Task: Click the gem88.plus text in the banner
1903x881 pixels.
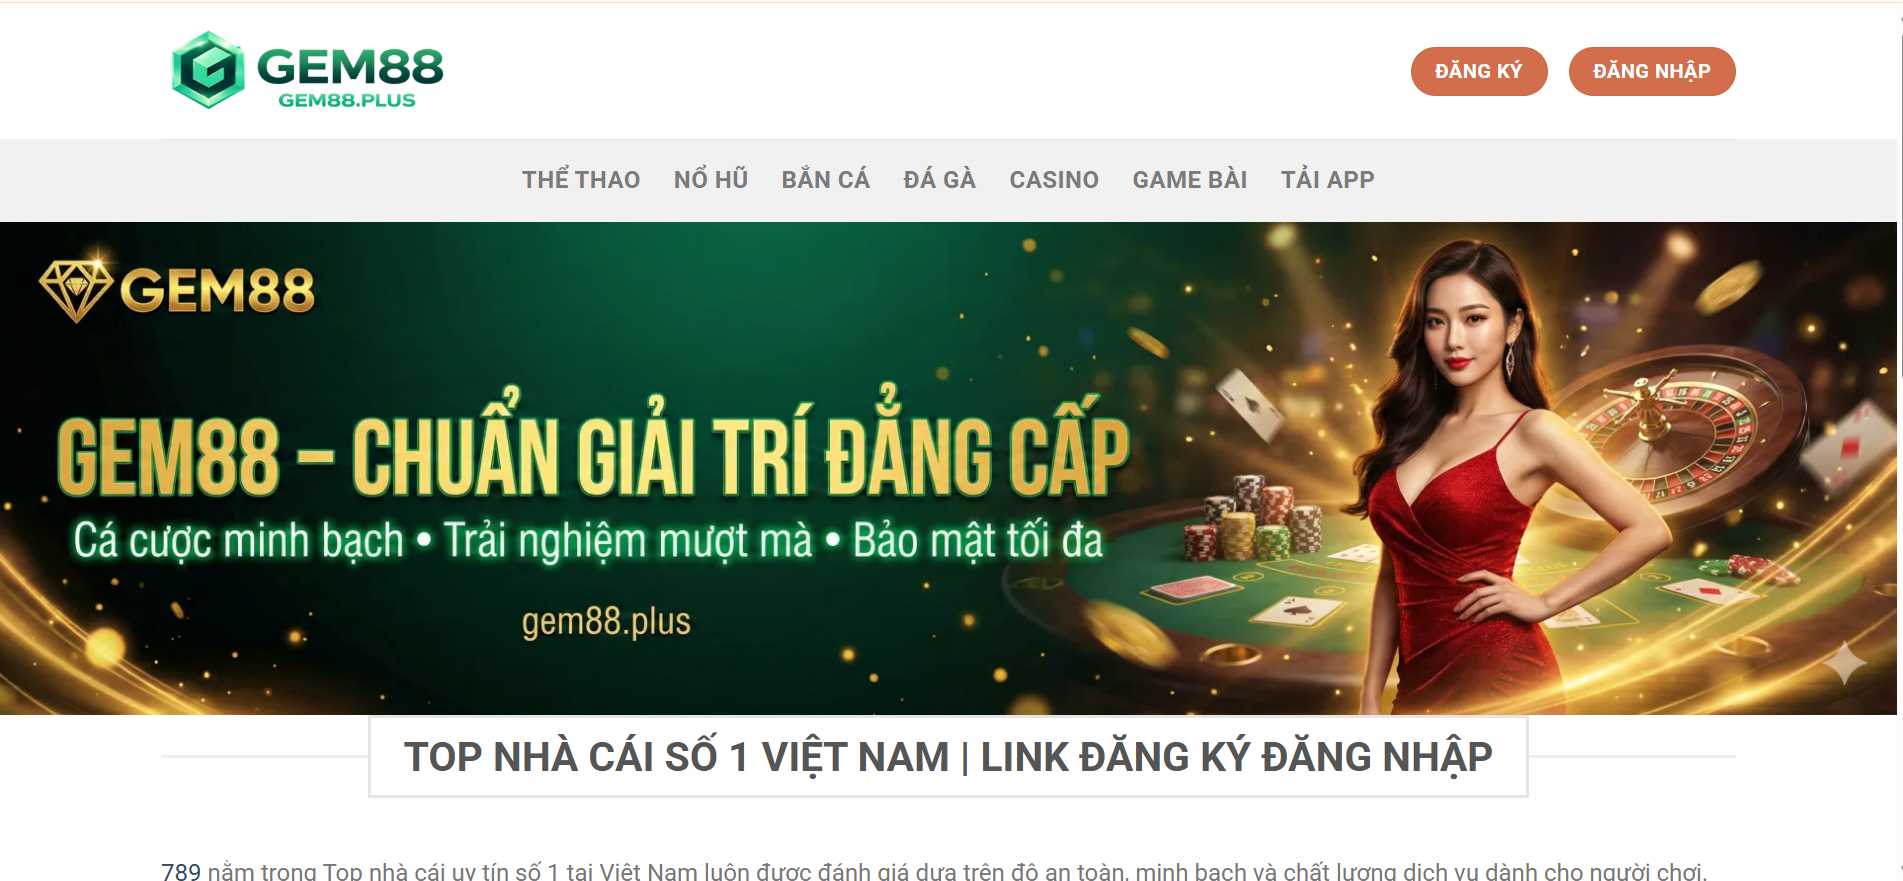Action: click(606, 621)
